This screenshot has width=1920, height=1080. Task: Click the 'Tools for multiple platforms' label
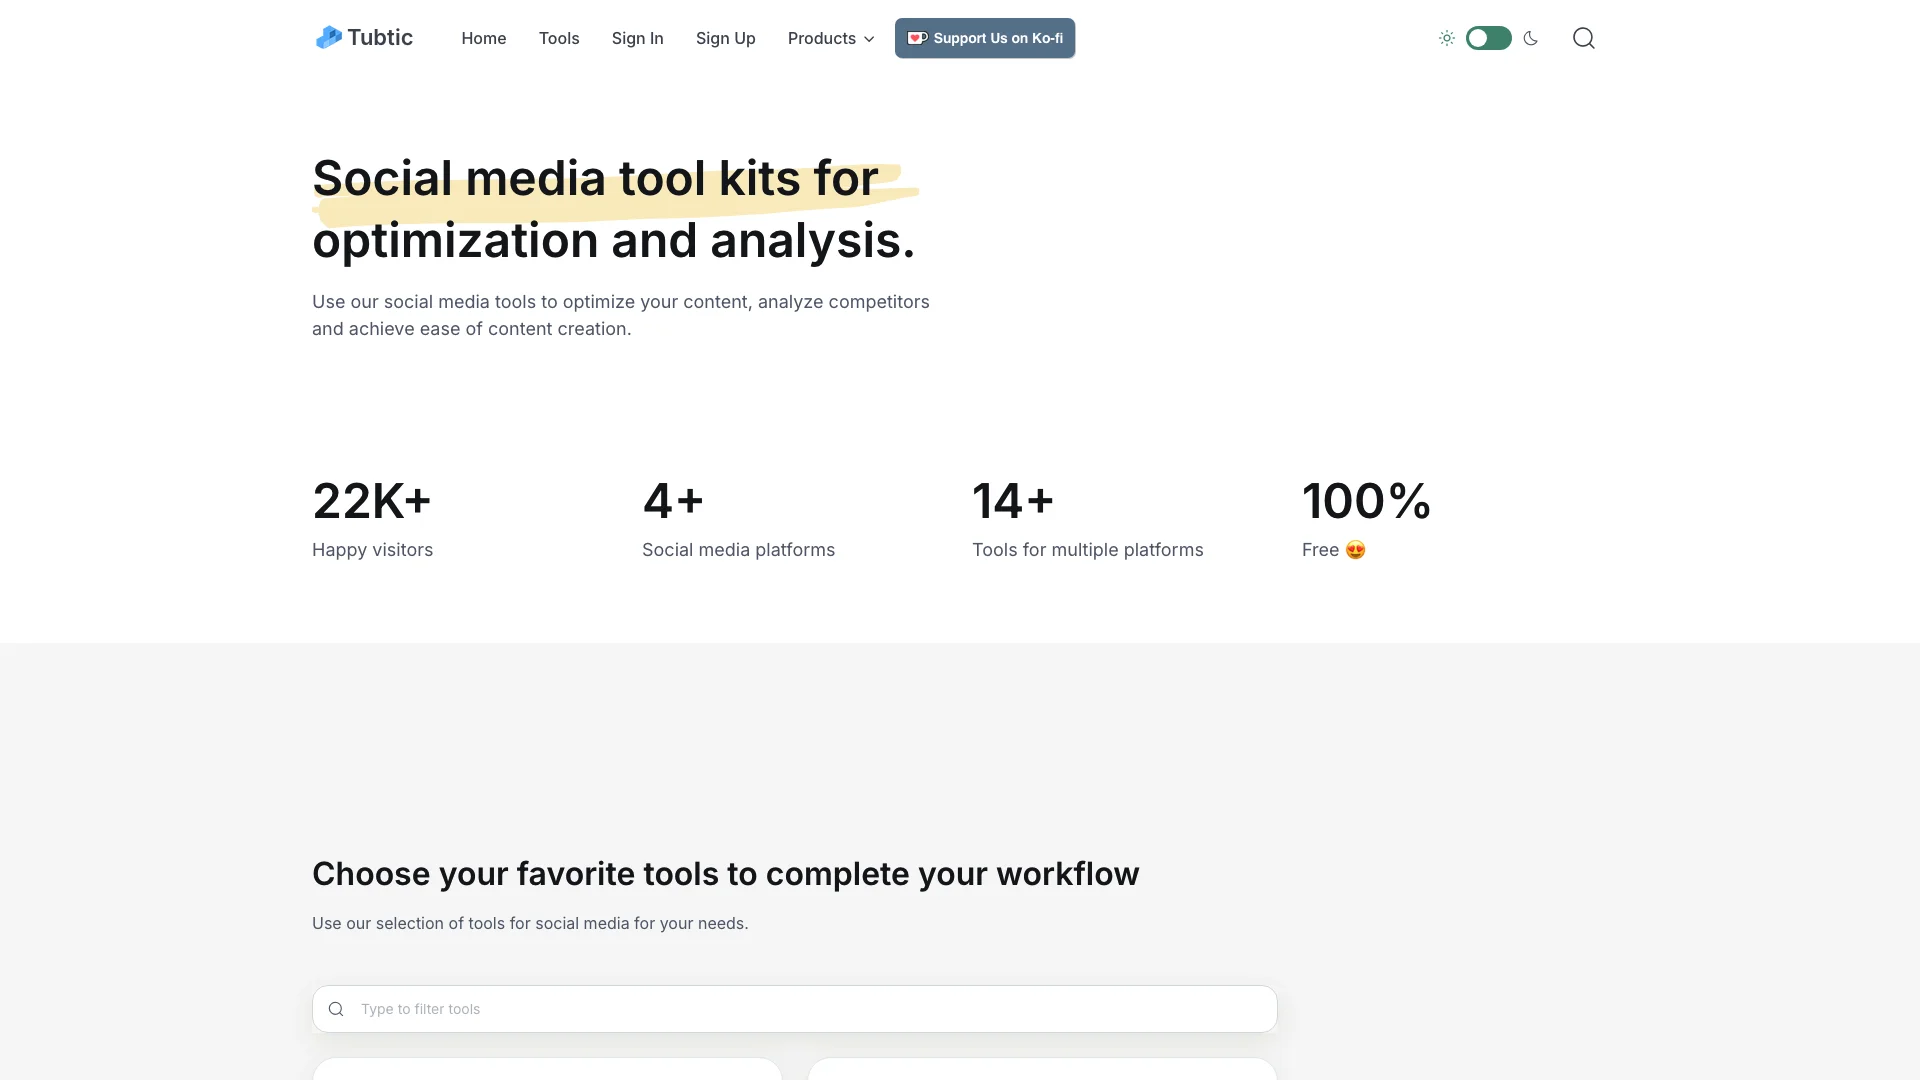coord(1087,550)
